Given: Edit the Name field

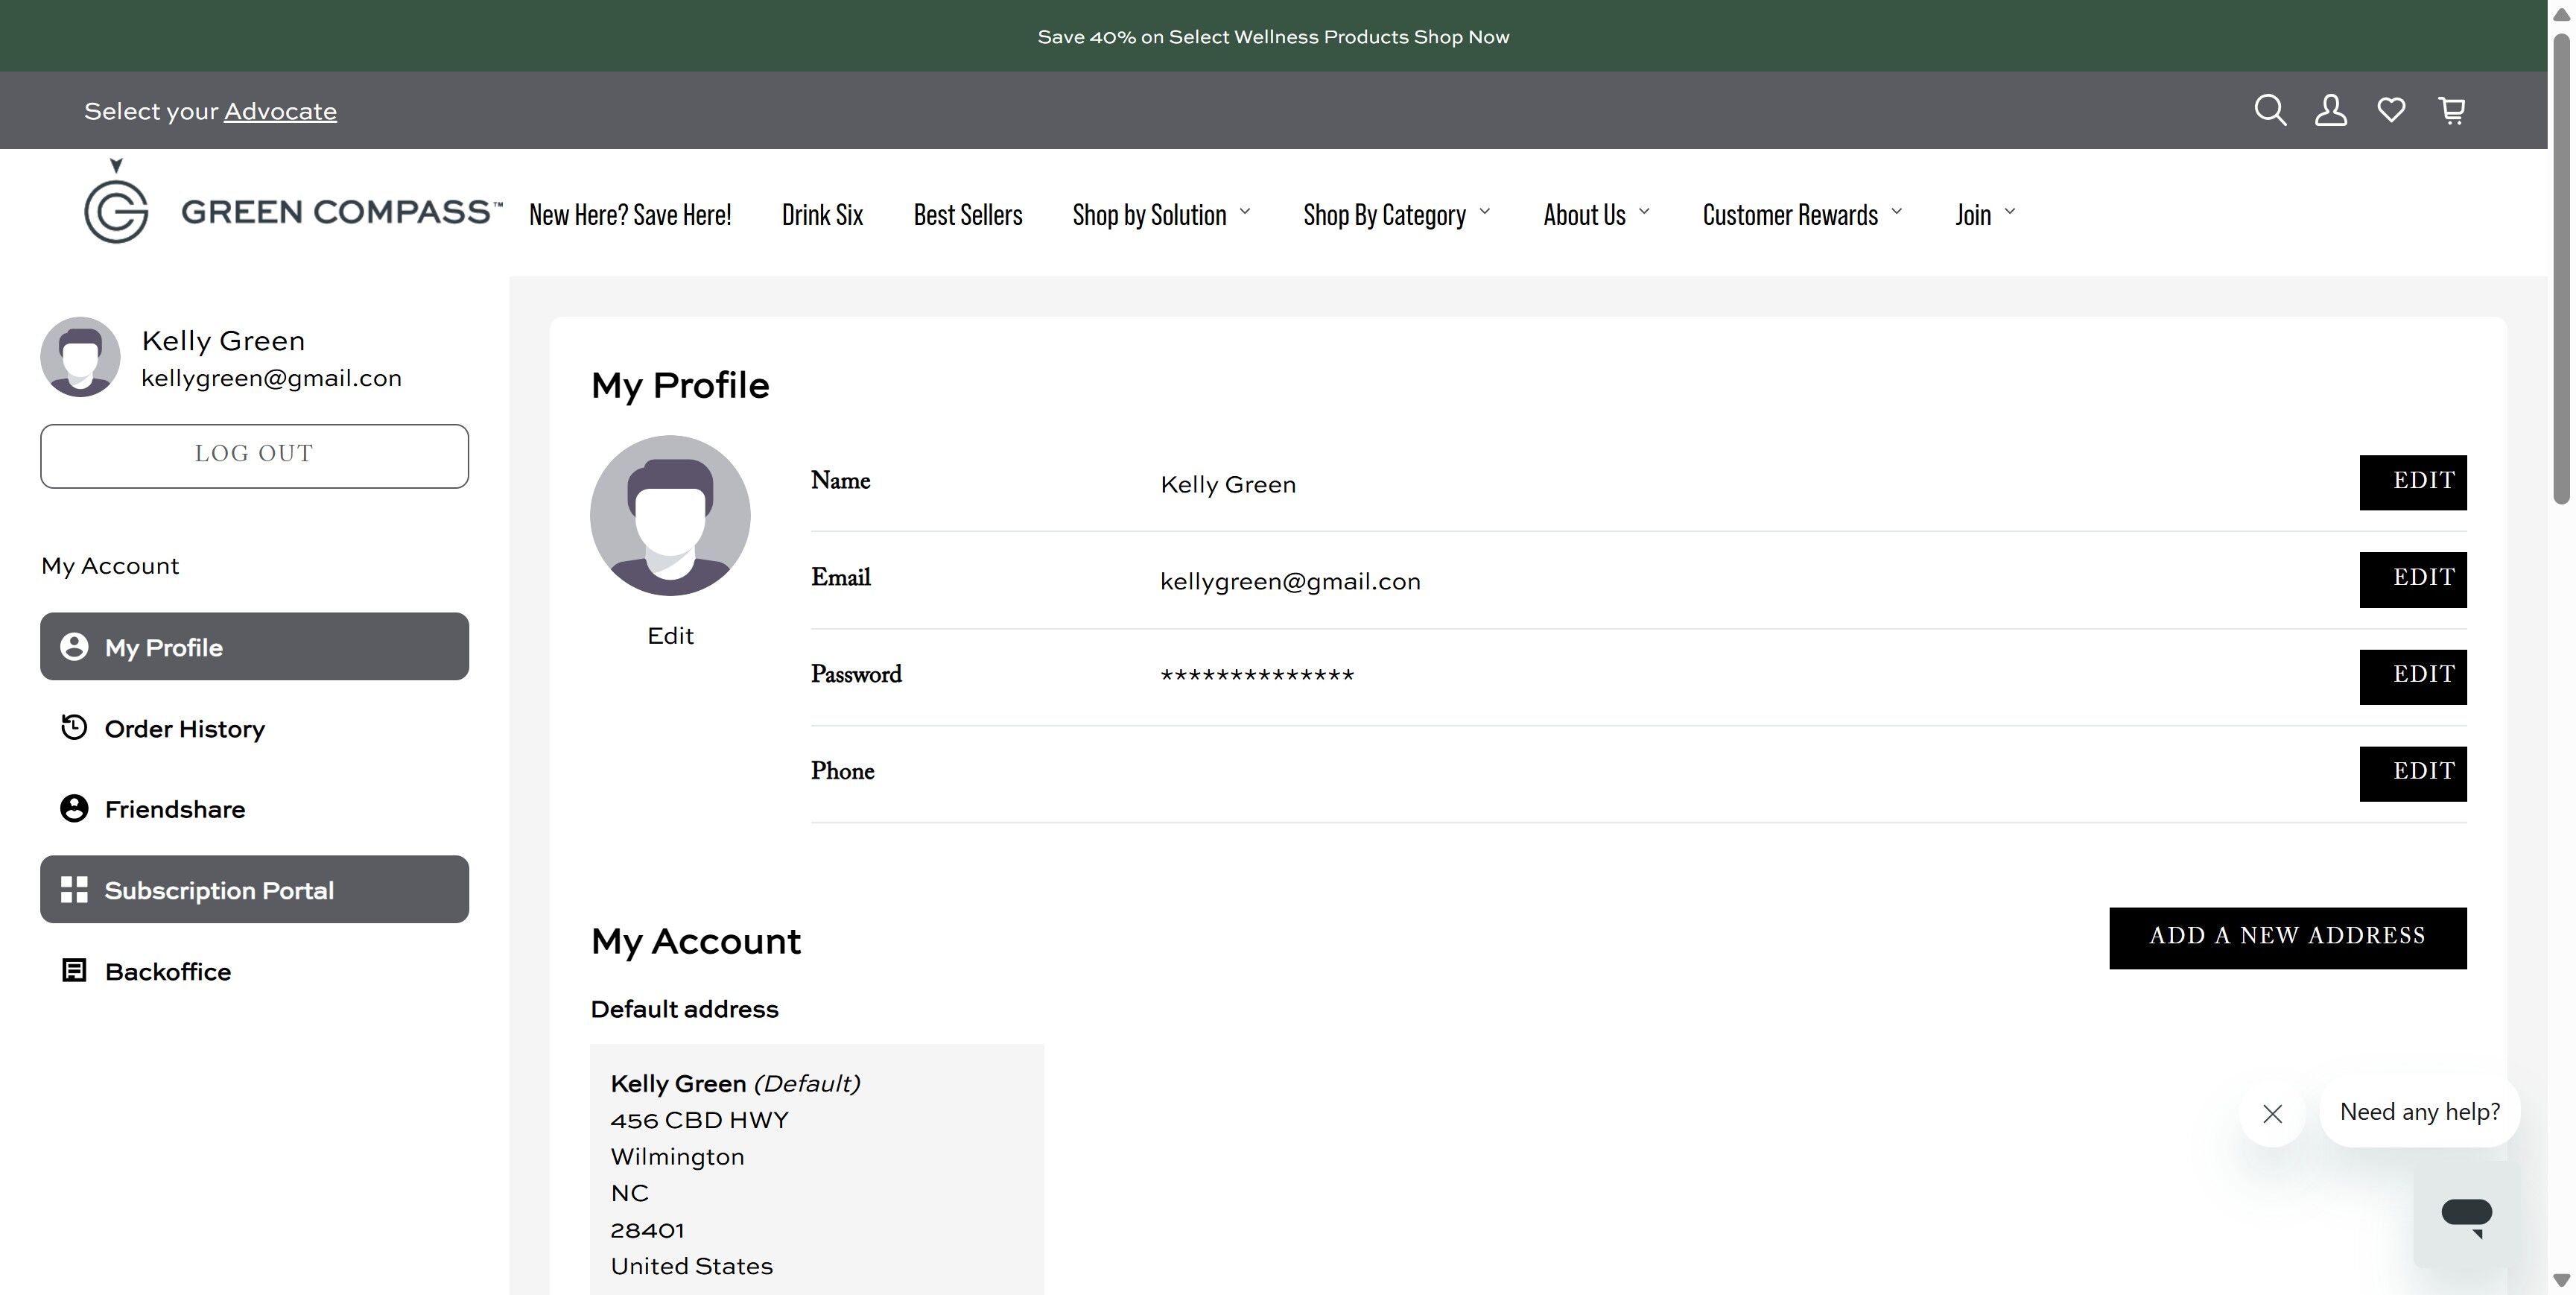Looking at the screenshot, I should coord(2413,482).
